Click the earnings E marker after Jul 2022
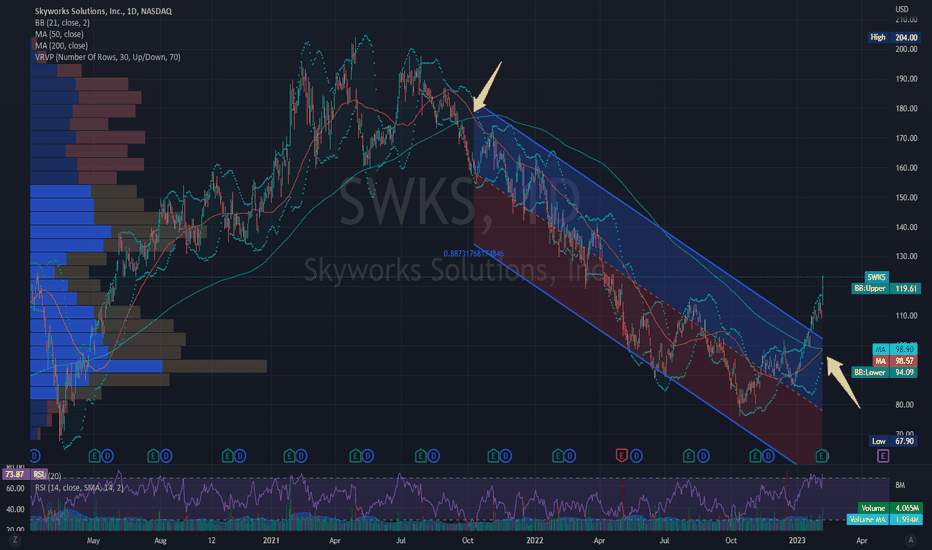 (688, 456)
